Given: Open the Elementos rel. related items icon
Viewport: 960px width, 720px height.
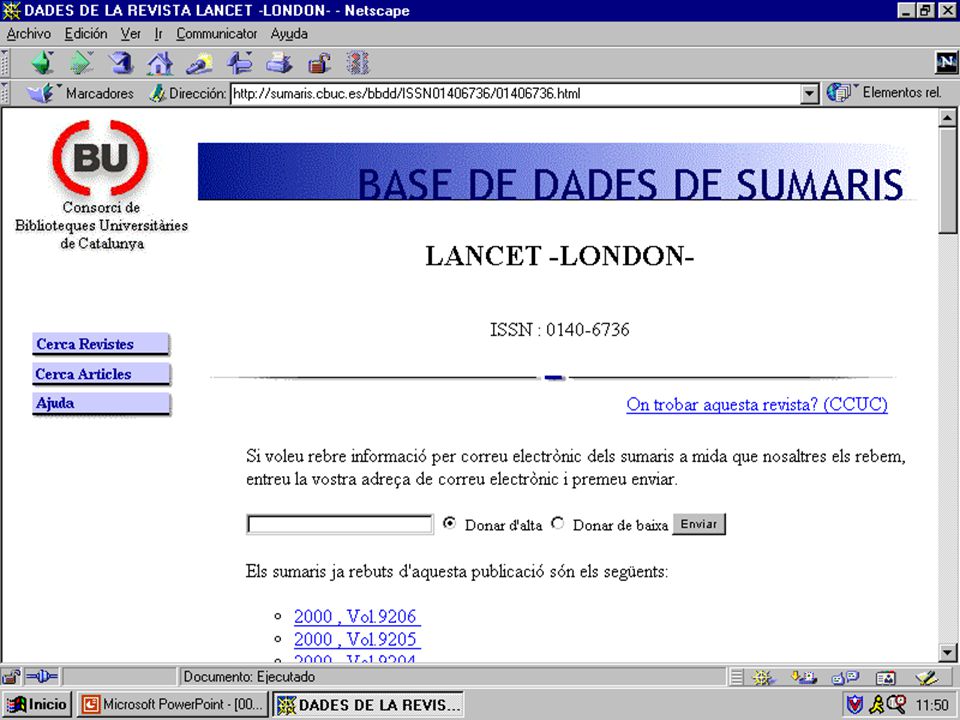Looking at the screenshot, I should point(839,92).
